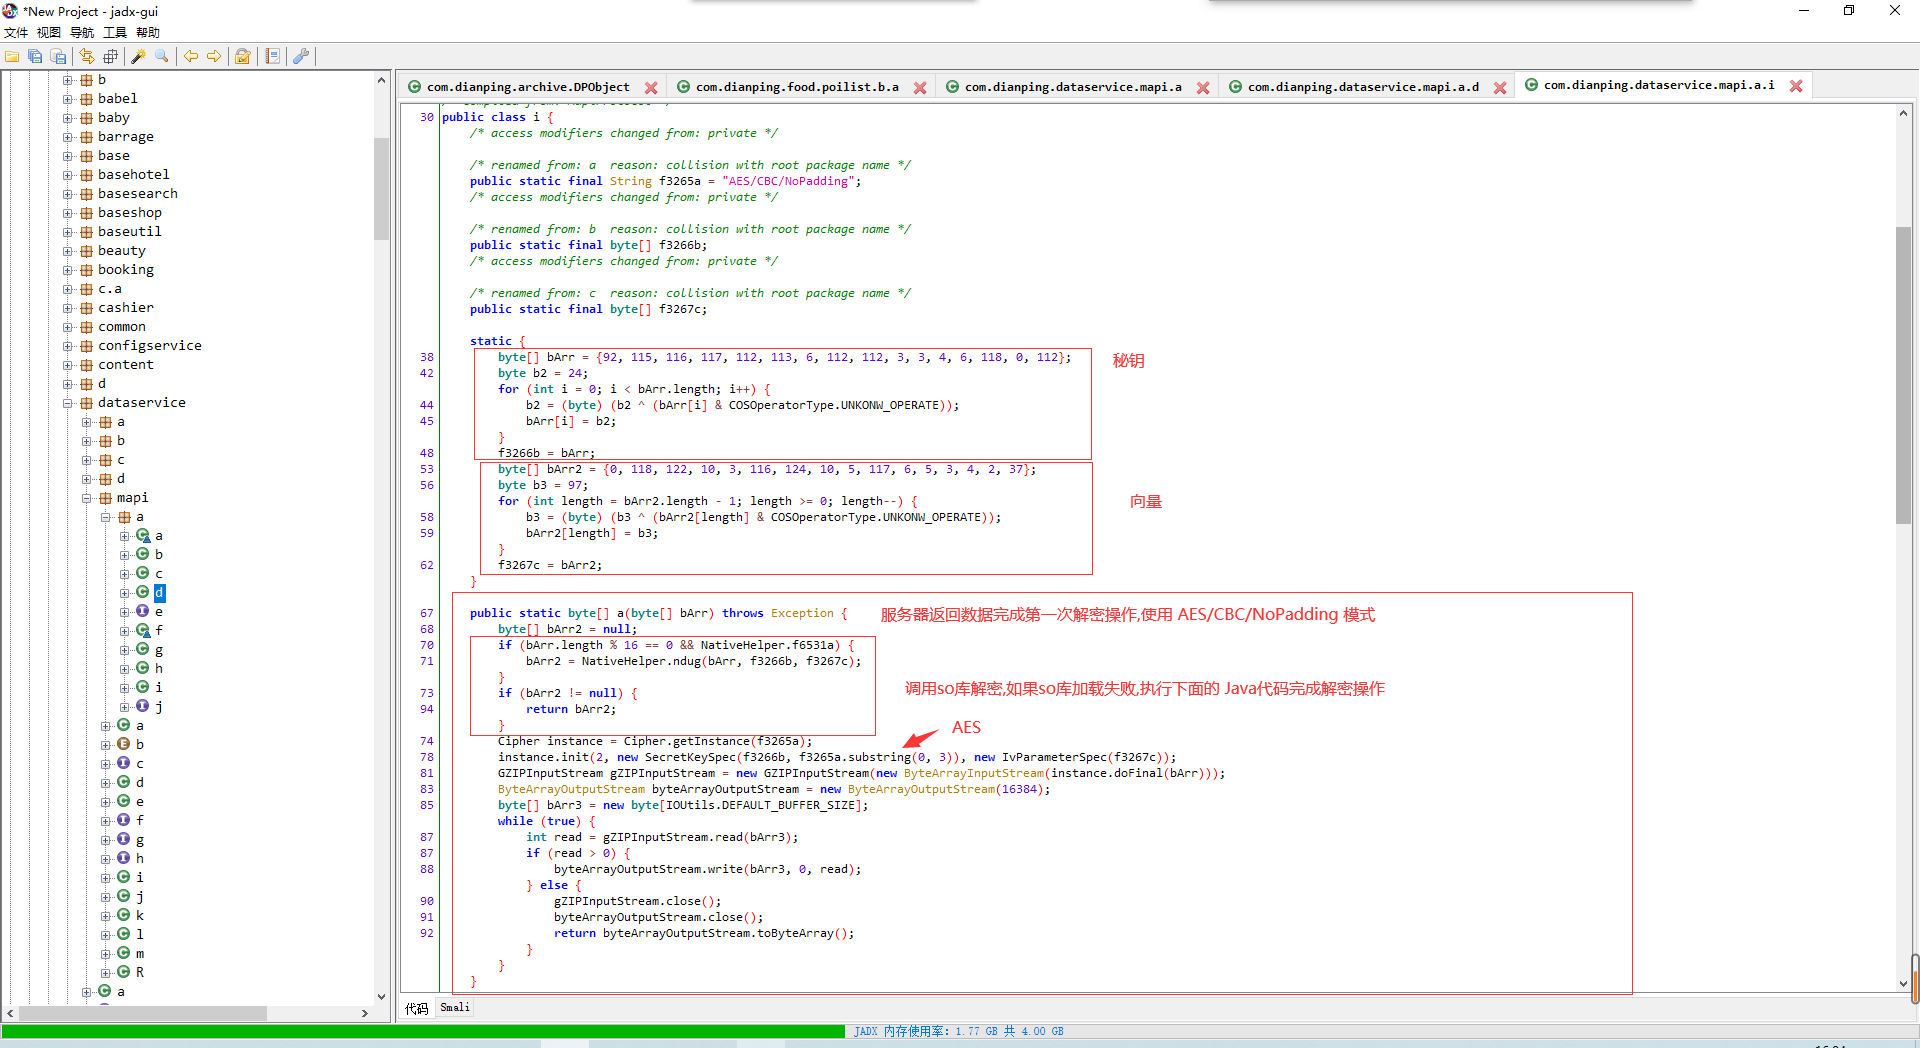Open the 导航 menu
Viewport: 1920px width, 1048px height.
[x=82, y=33]
